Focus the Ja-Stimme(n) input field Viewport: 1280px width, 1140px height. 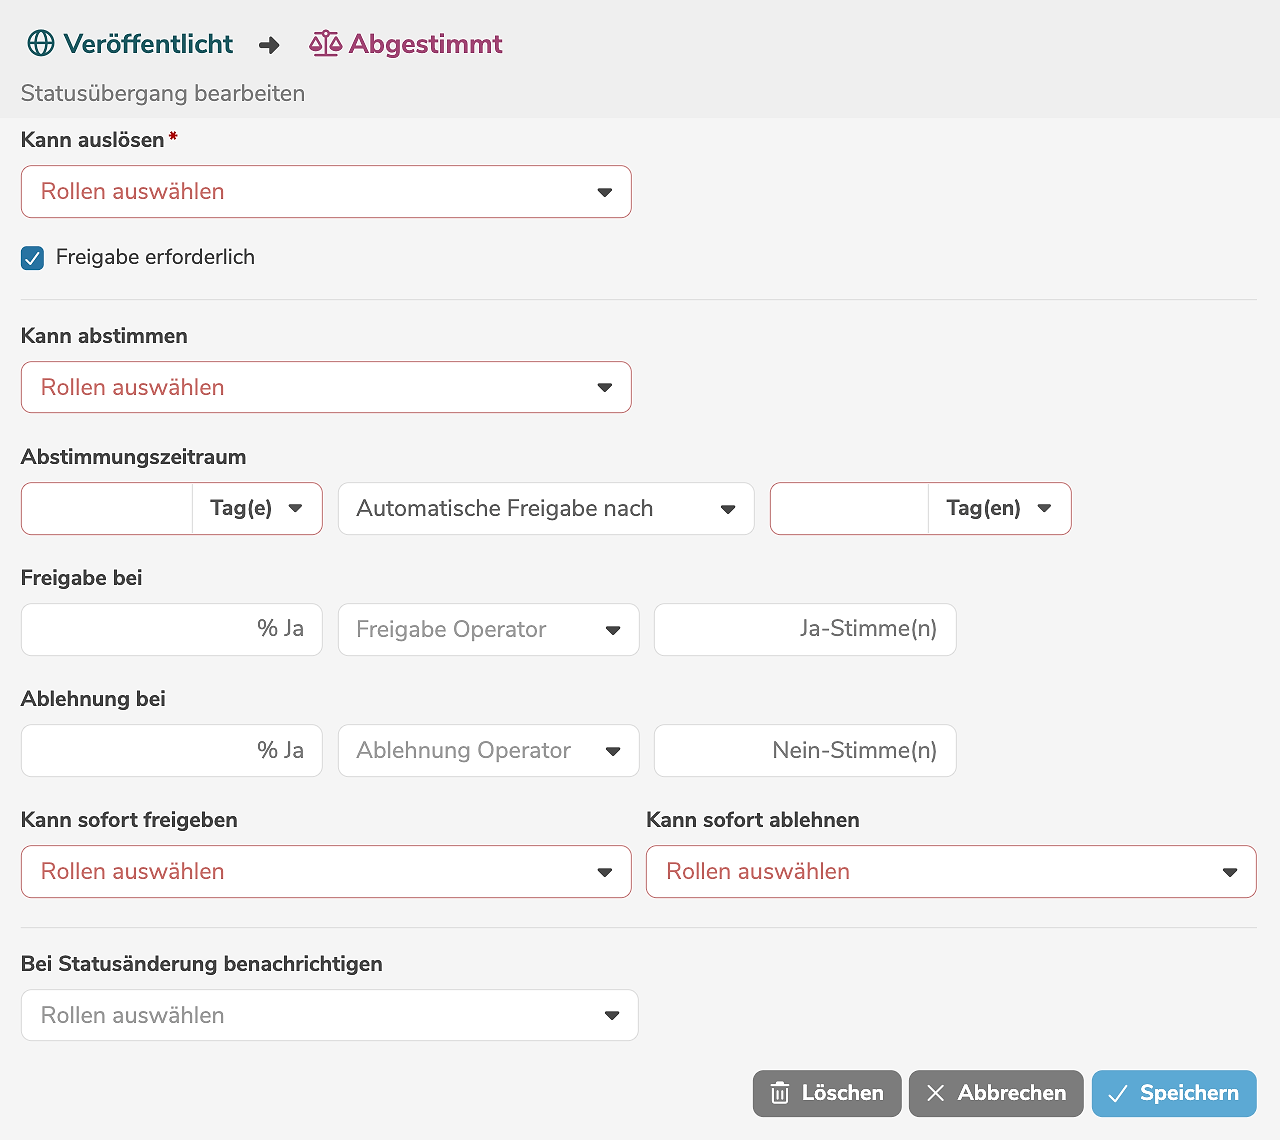(x=804, y=630)
